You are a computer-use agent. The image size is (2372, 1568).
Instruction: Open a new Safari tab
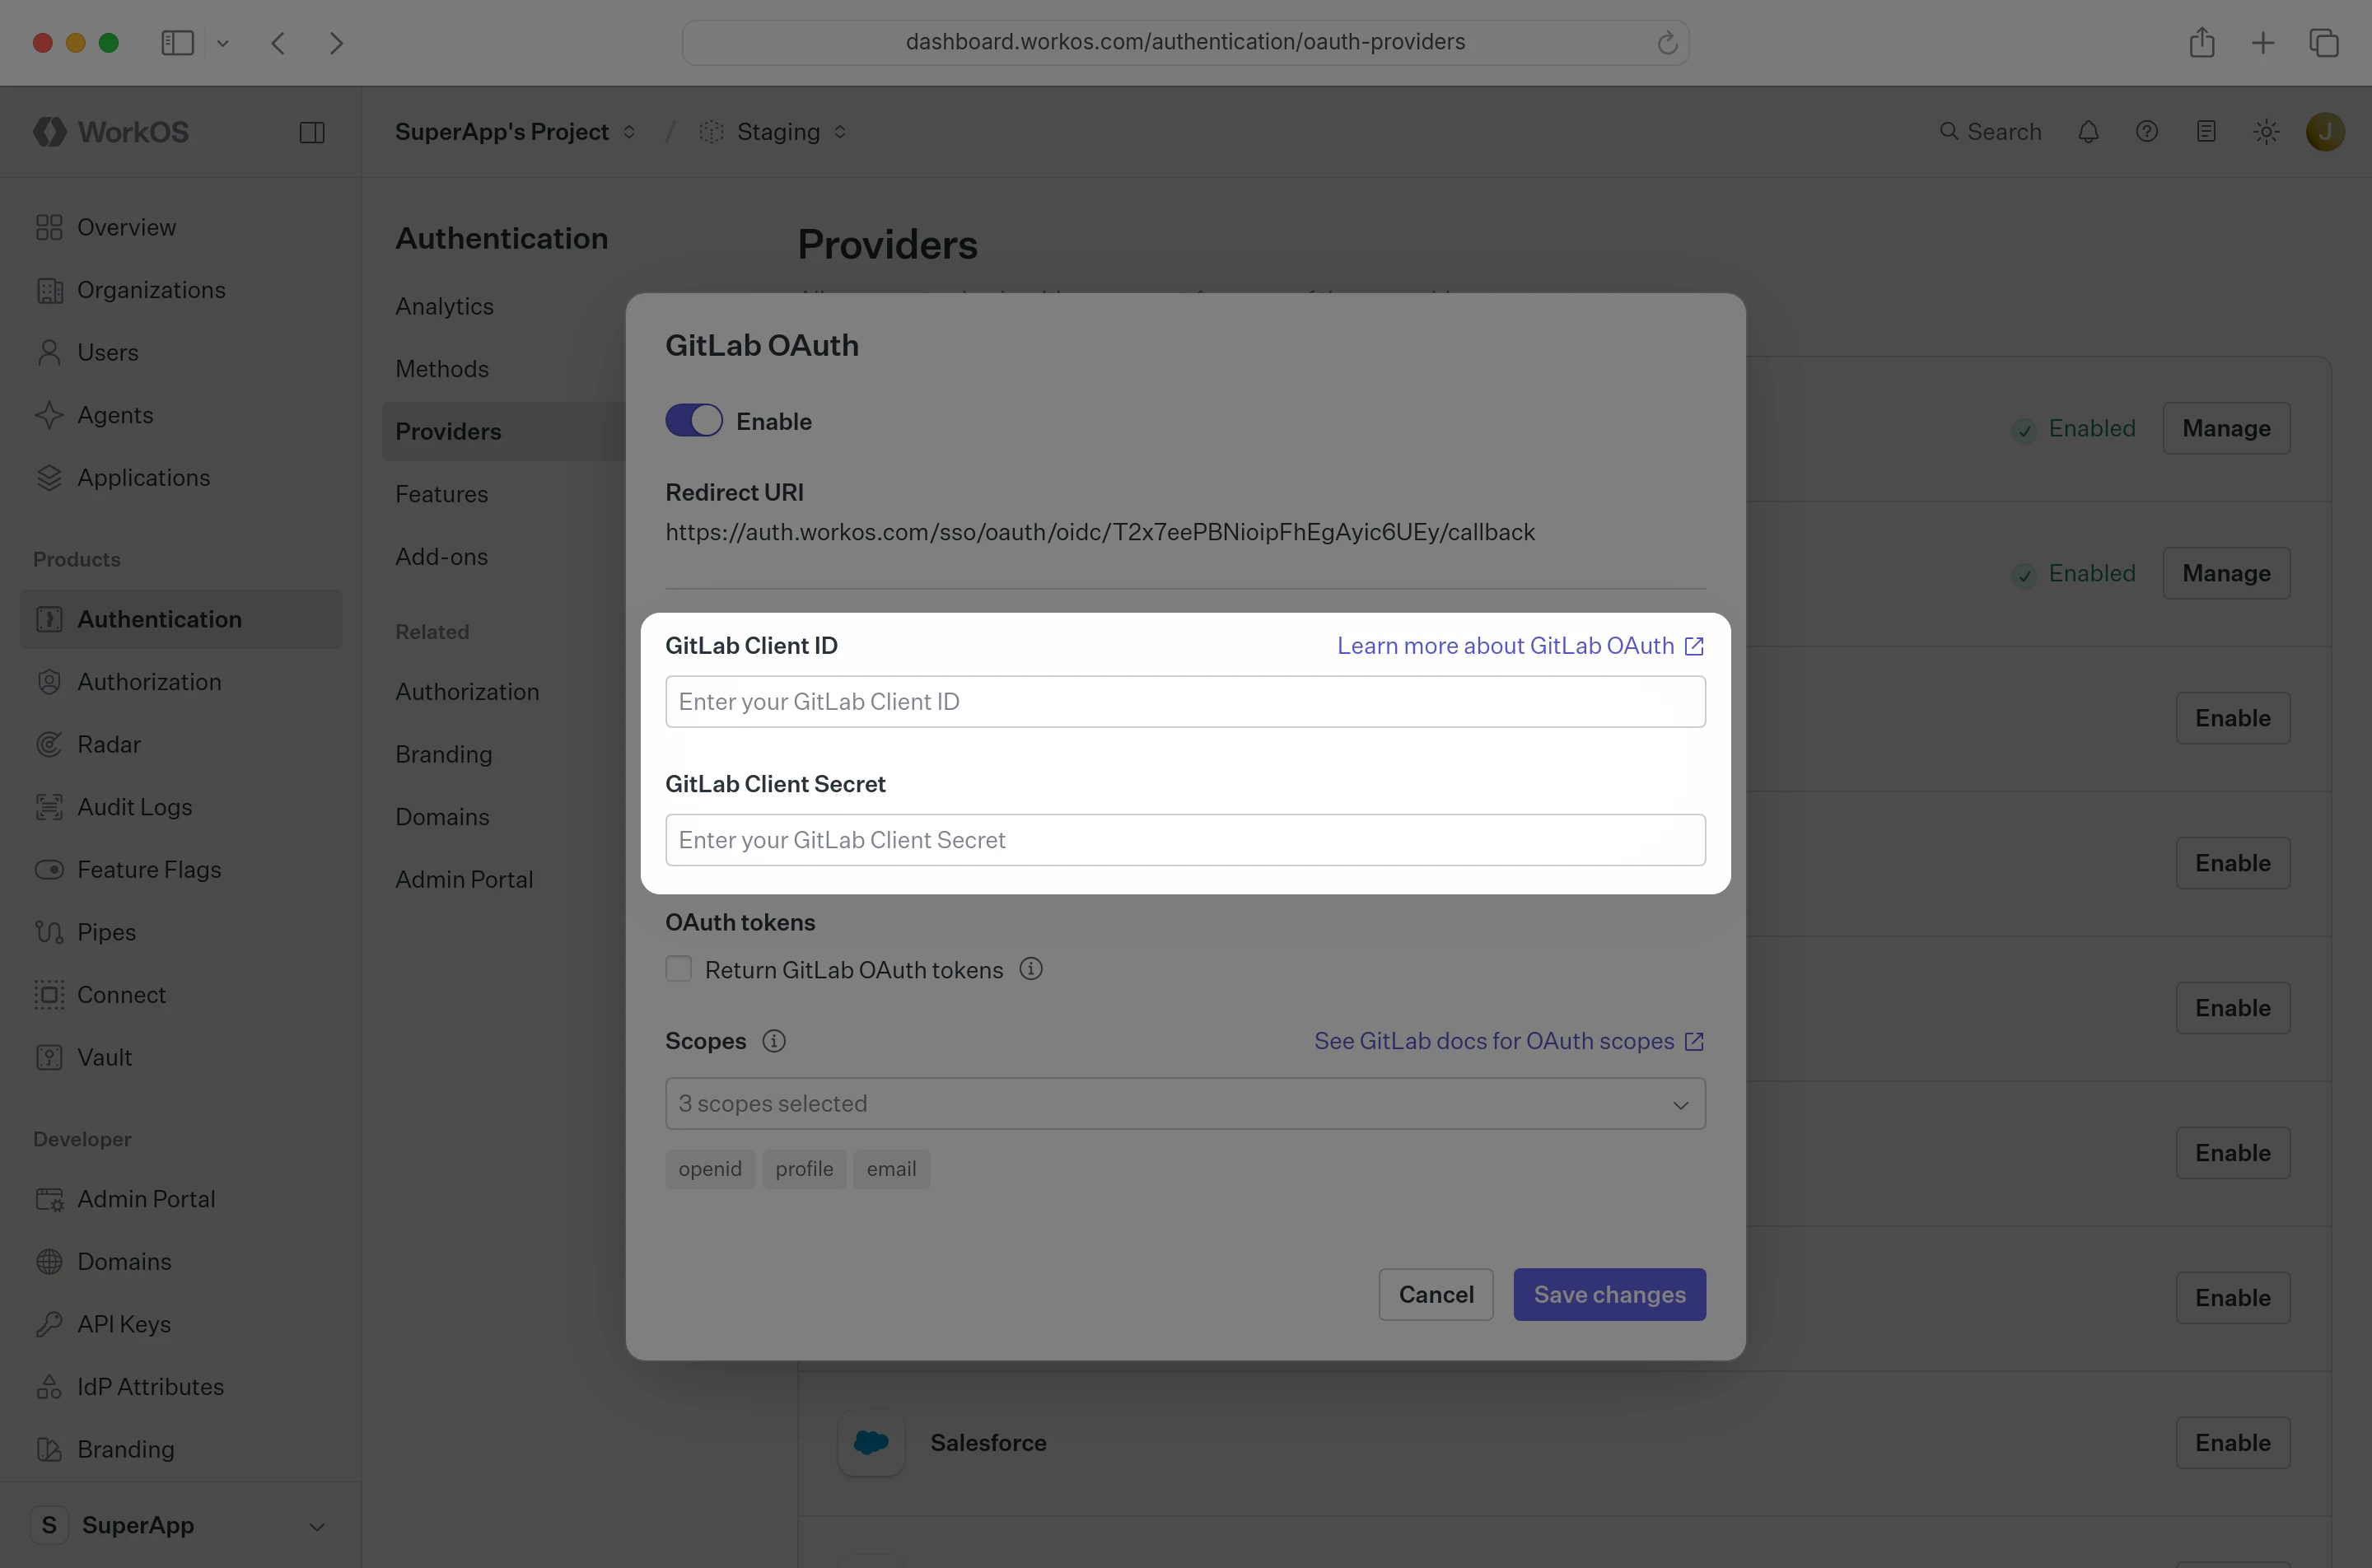click(2262, 43)
